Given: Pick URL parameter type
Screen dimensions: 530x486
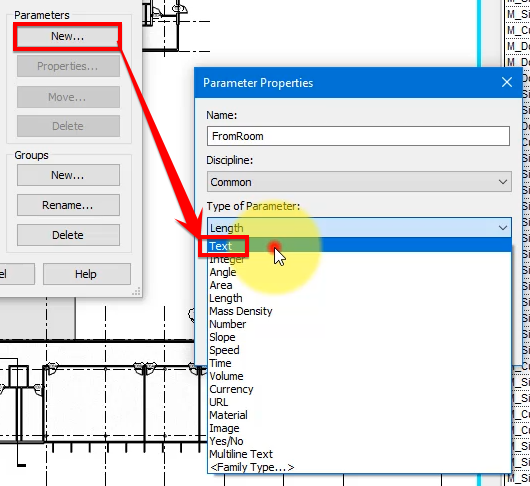Looking at the screenshot, I should point(359,402).
